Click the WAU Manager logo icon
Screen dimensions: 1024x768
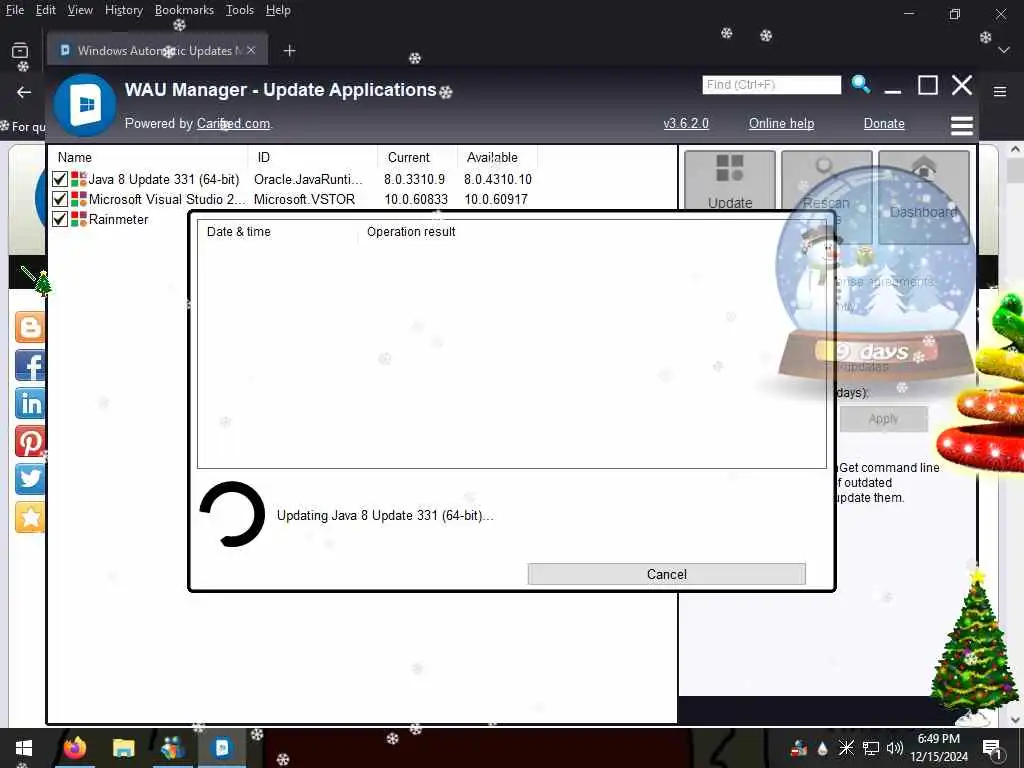coord(85,104)
